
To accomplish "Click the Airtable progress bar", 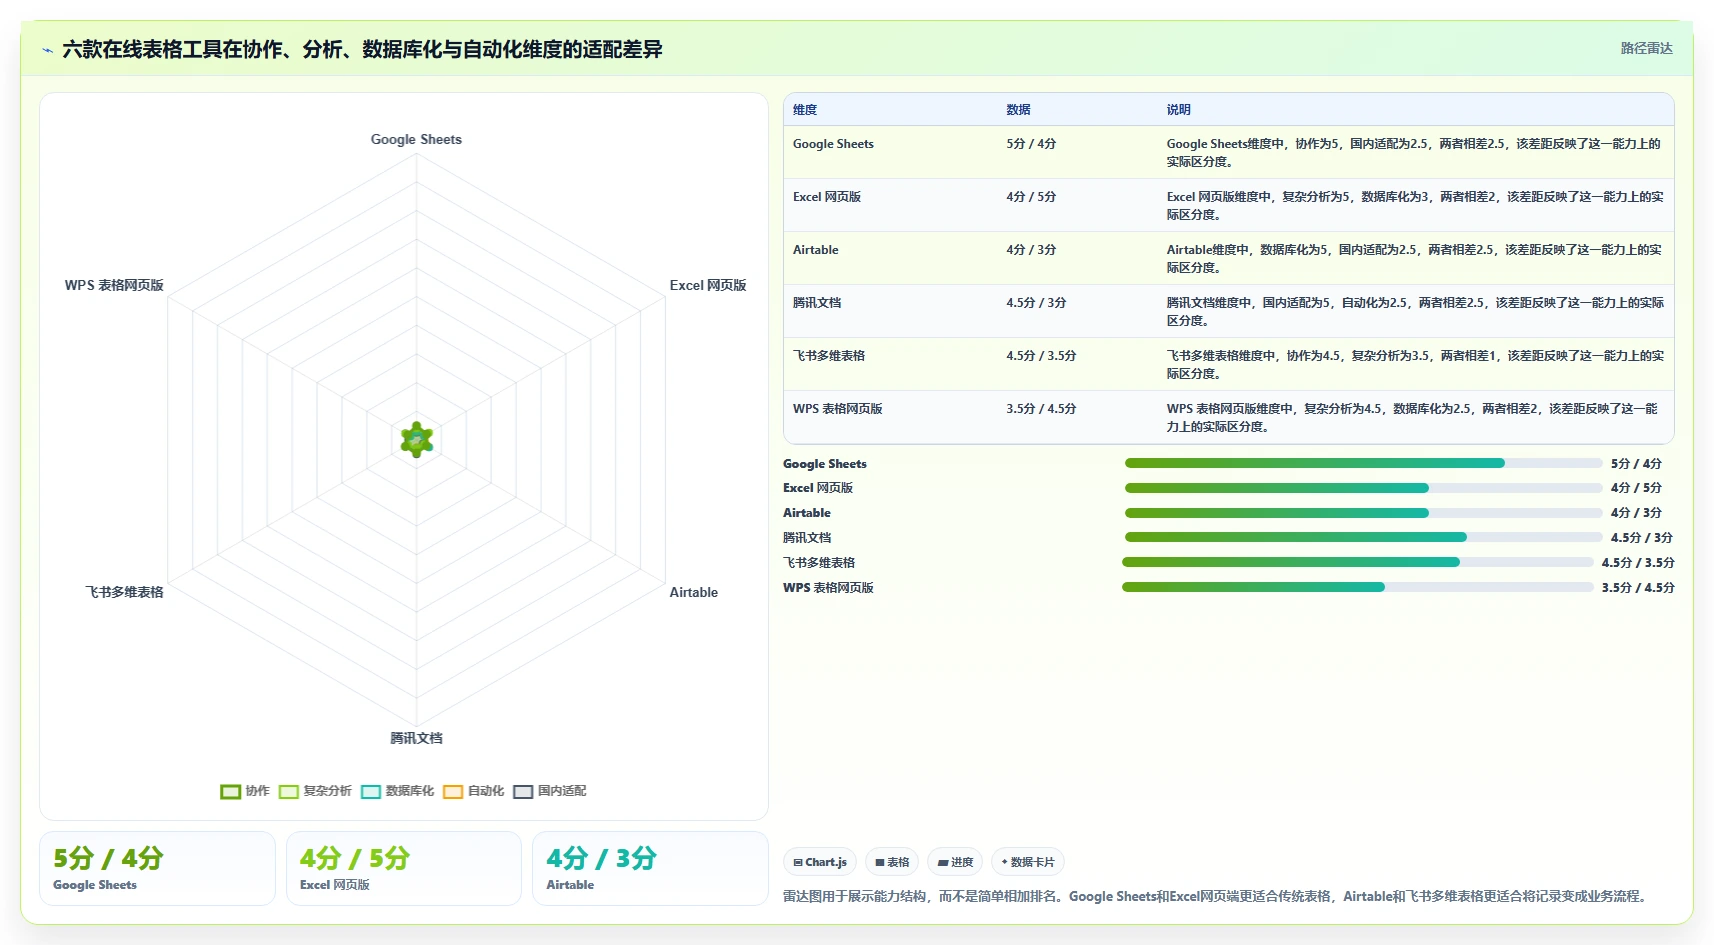I will pos(1363,513).
